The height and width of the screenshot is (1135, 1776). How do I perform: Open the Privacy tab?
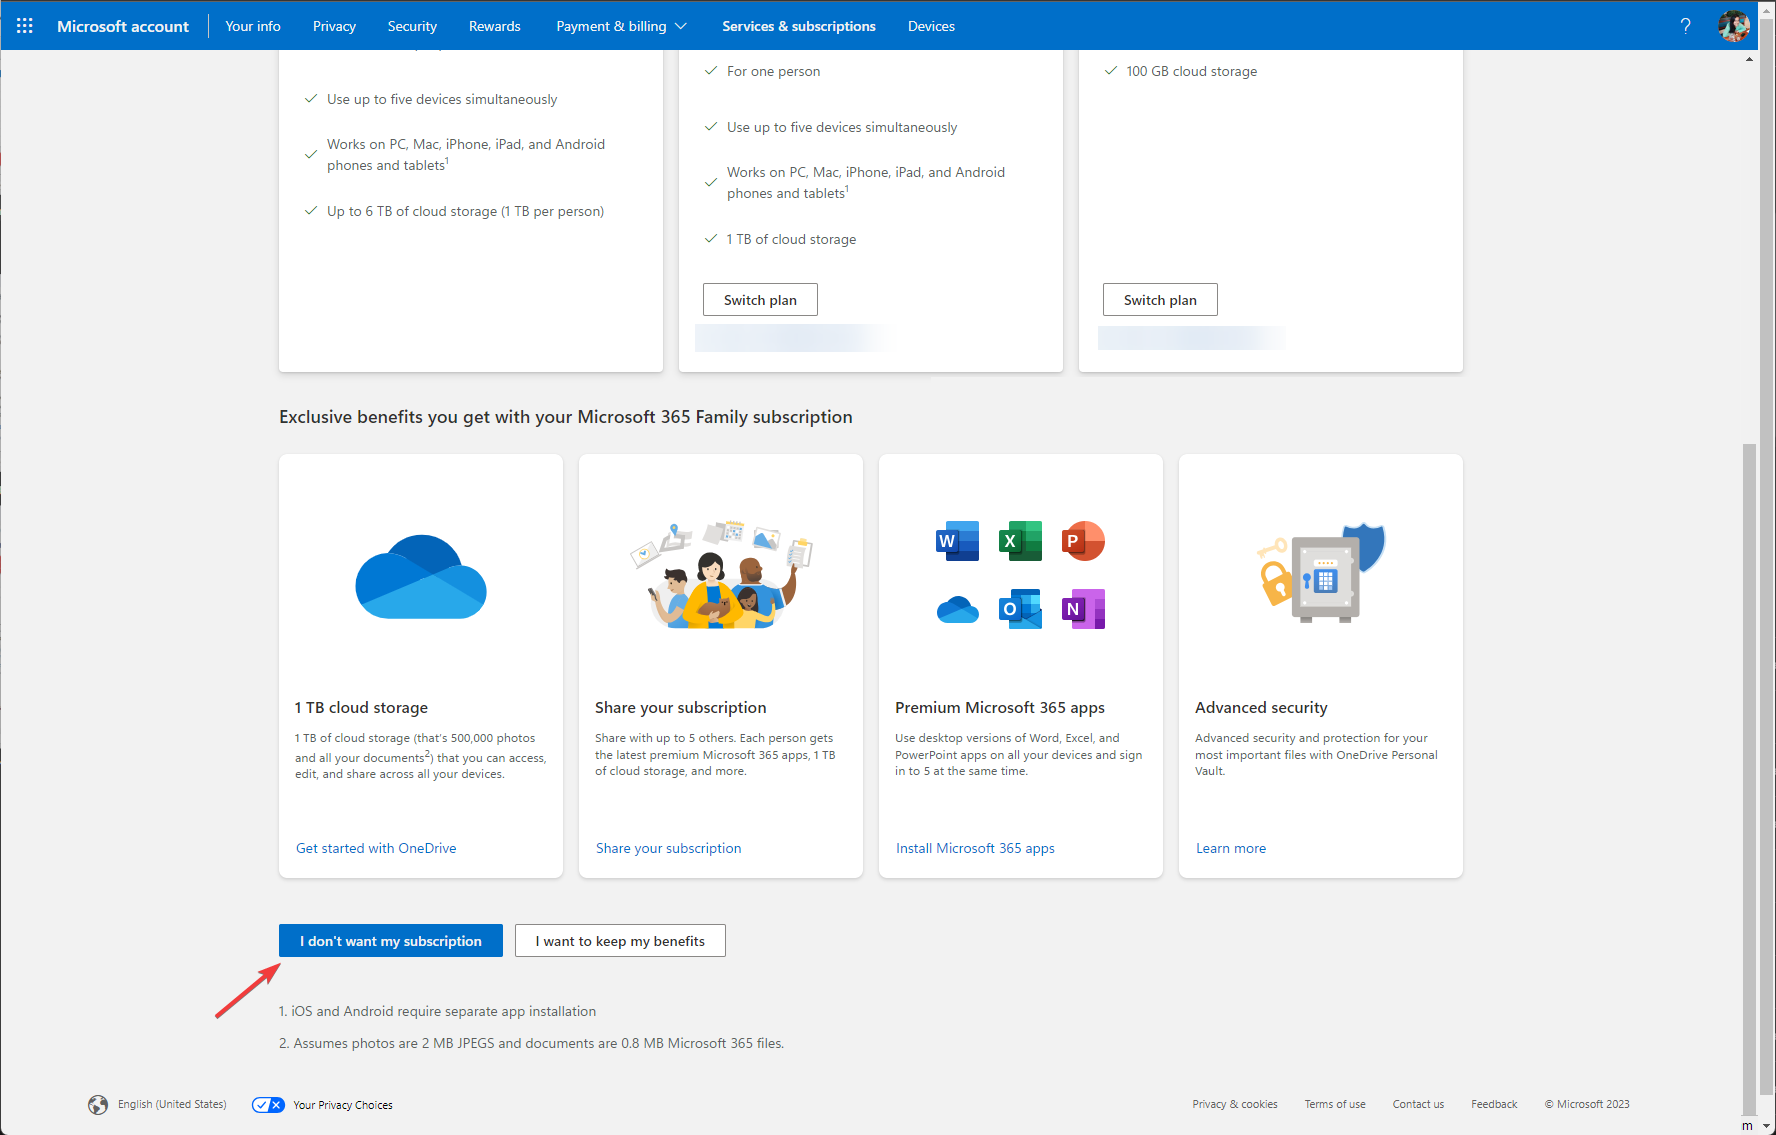point(334,26)
